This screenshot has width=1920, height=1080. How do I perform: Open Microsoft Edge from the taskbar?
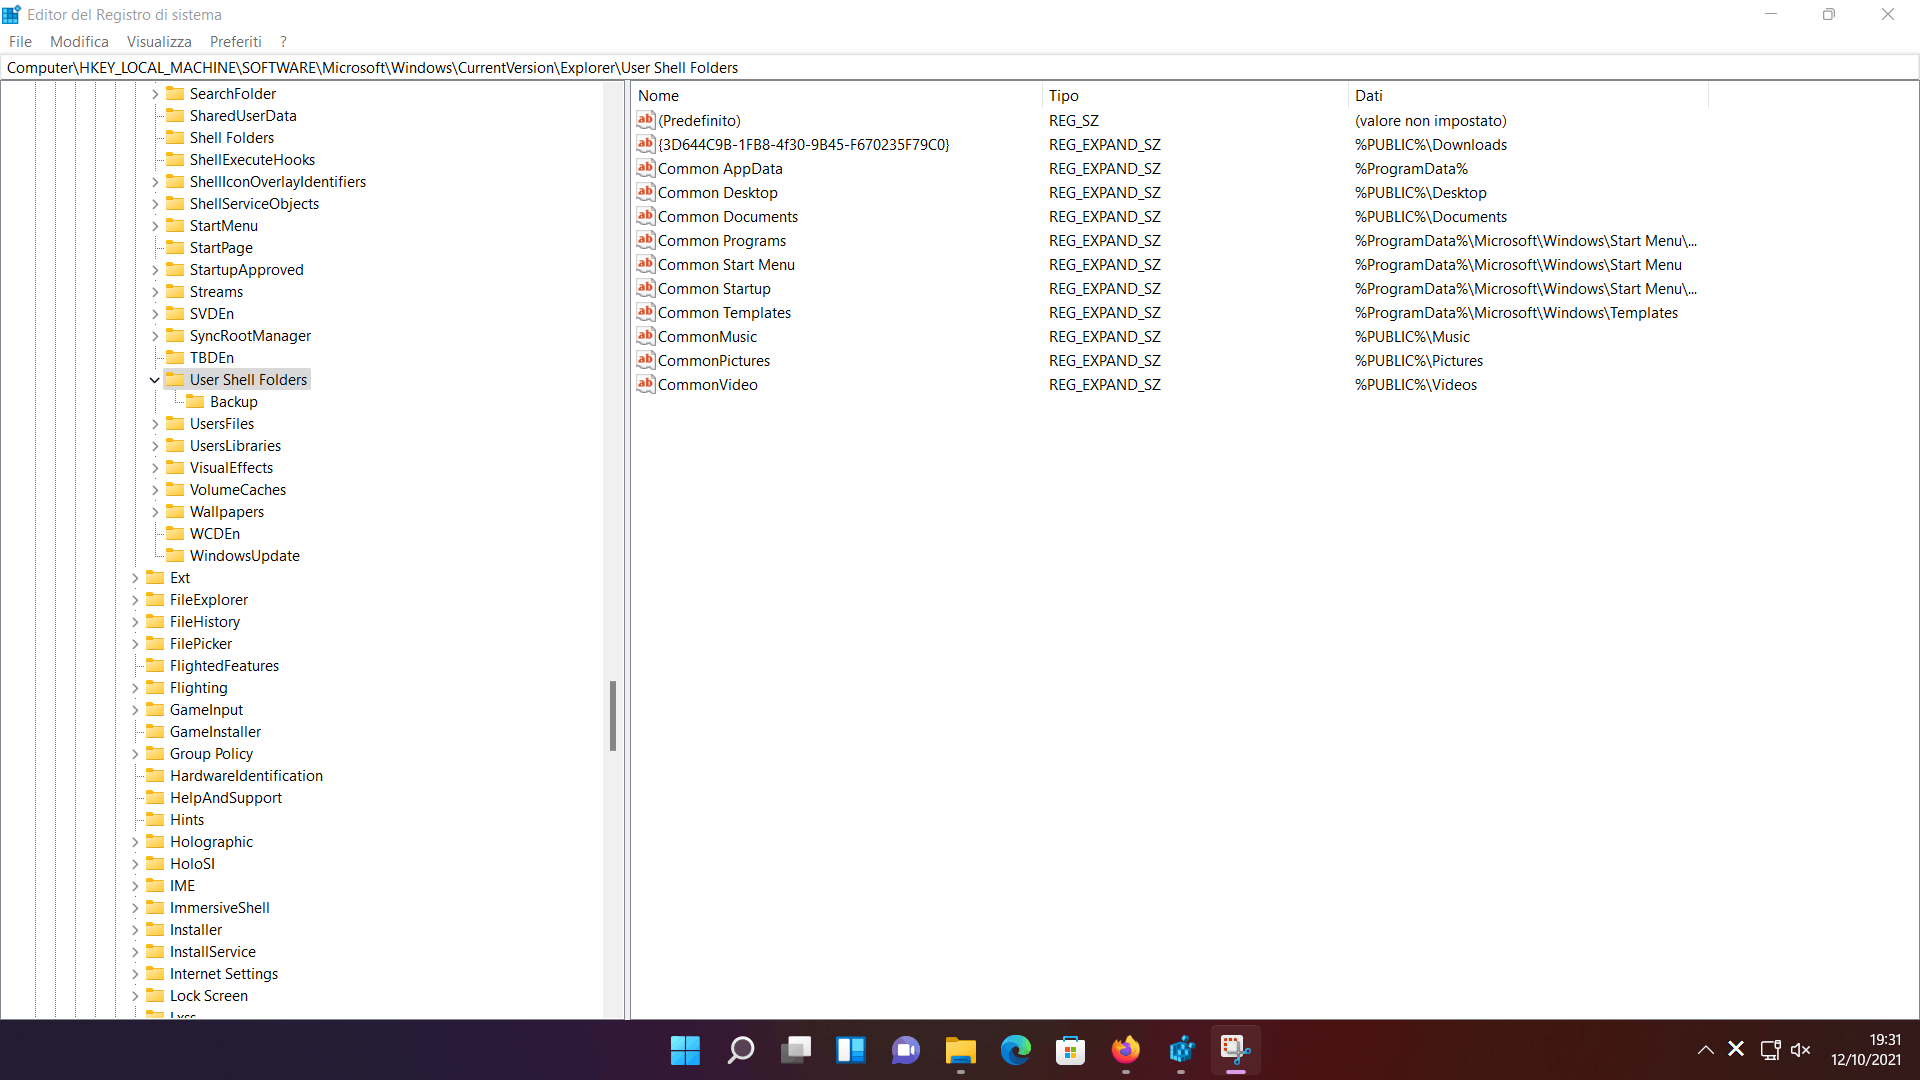pos(1015,1050)
